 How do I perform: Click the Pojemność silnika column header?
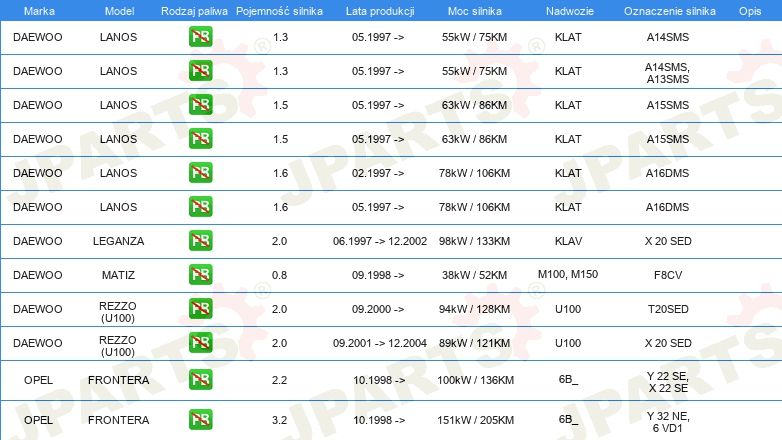click(x=279, y=11)
